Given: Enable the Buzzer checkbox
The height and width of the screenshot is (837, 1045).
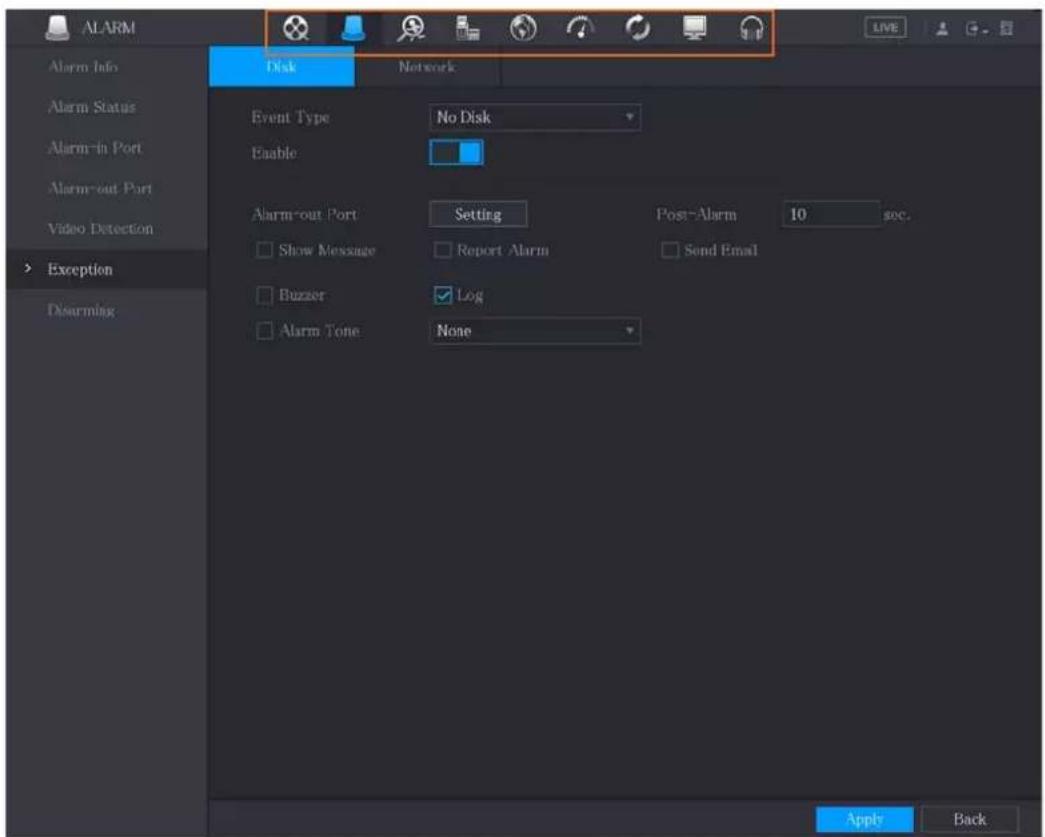Looking at the screenshot, I should coord(265,295).
